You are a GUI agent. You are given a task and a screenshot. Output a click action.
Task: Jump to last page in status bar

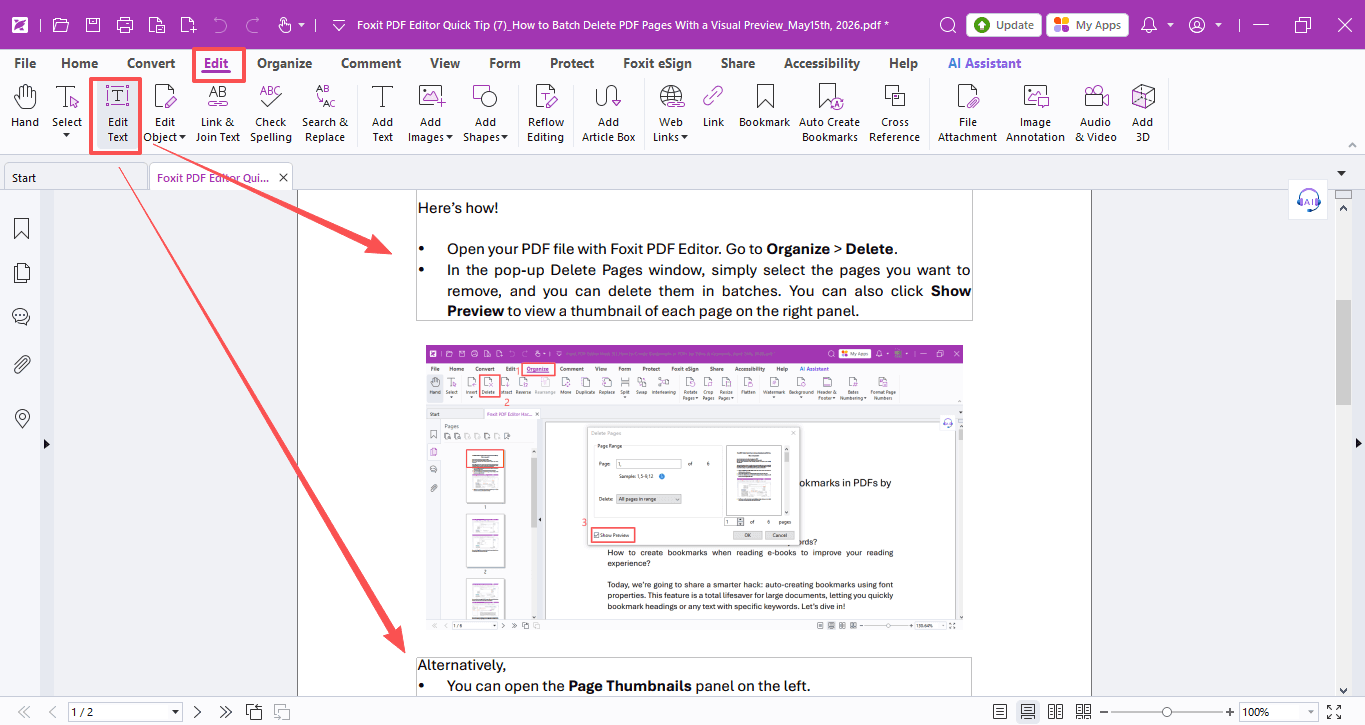pyautogui.click(x=225, y=712)
